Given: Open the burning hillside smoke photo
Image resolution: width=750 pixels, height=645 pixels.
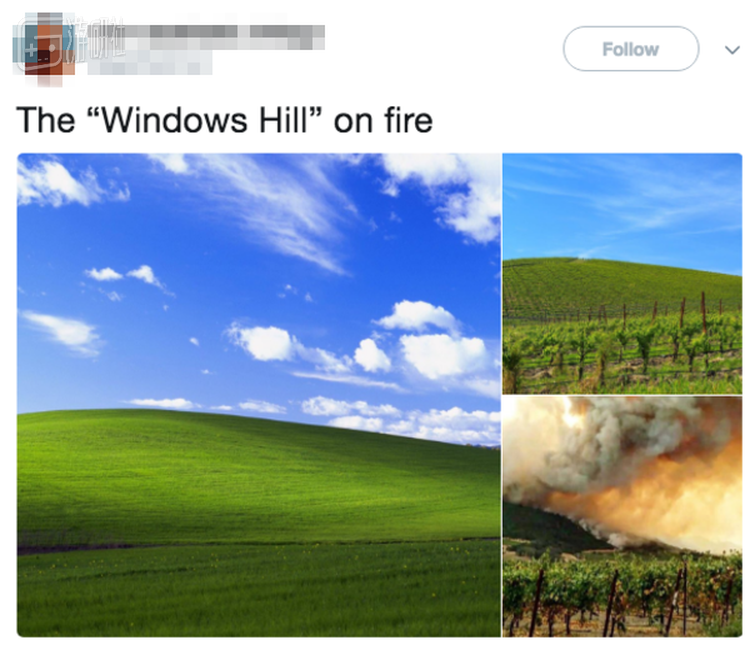Looking at the screenshot, I should coord(622,516).
